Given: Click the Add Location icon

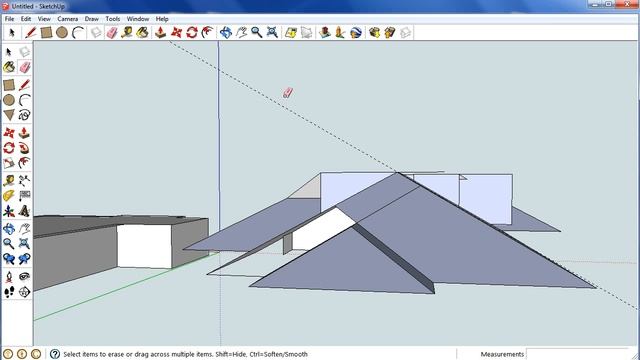Looking at the screenshot, I should click(291, 33).
